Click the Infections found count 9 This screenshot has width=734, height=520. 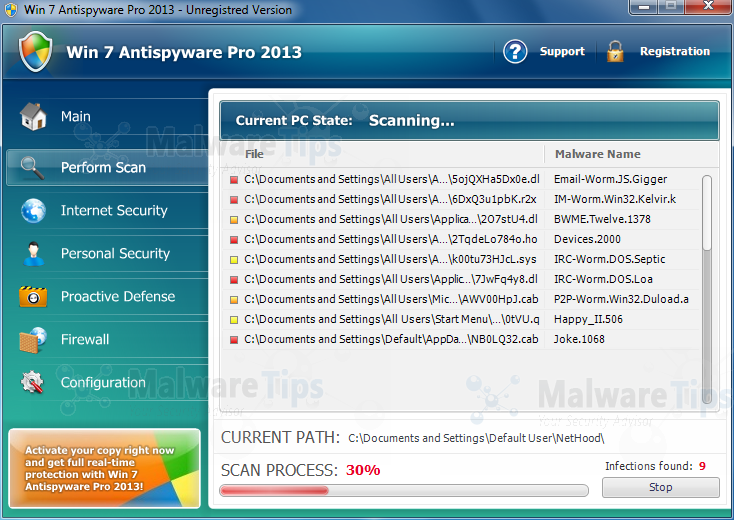[x=702, y=466]
